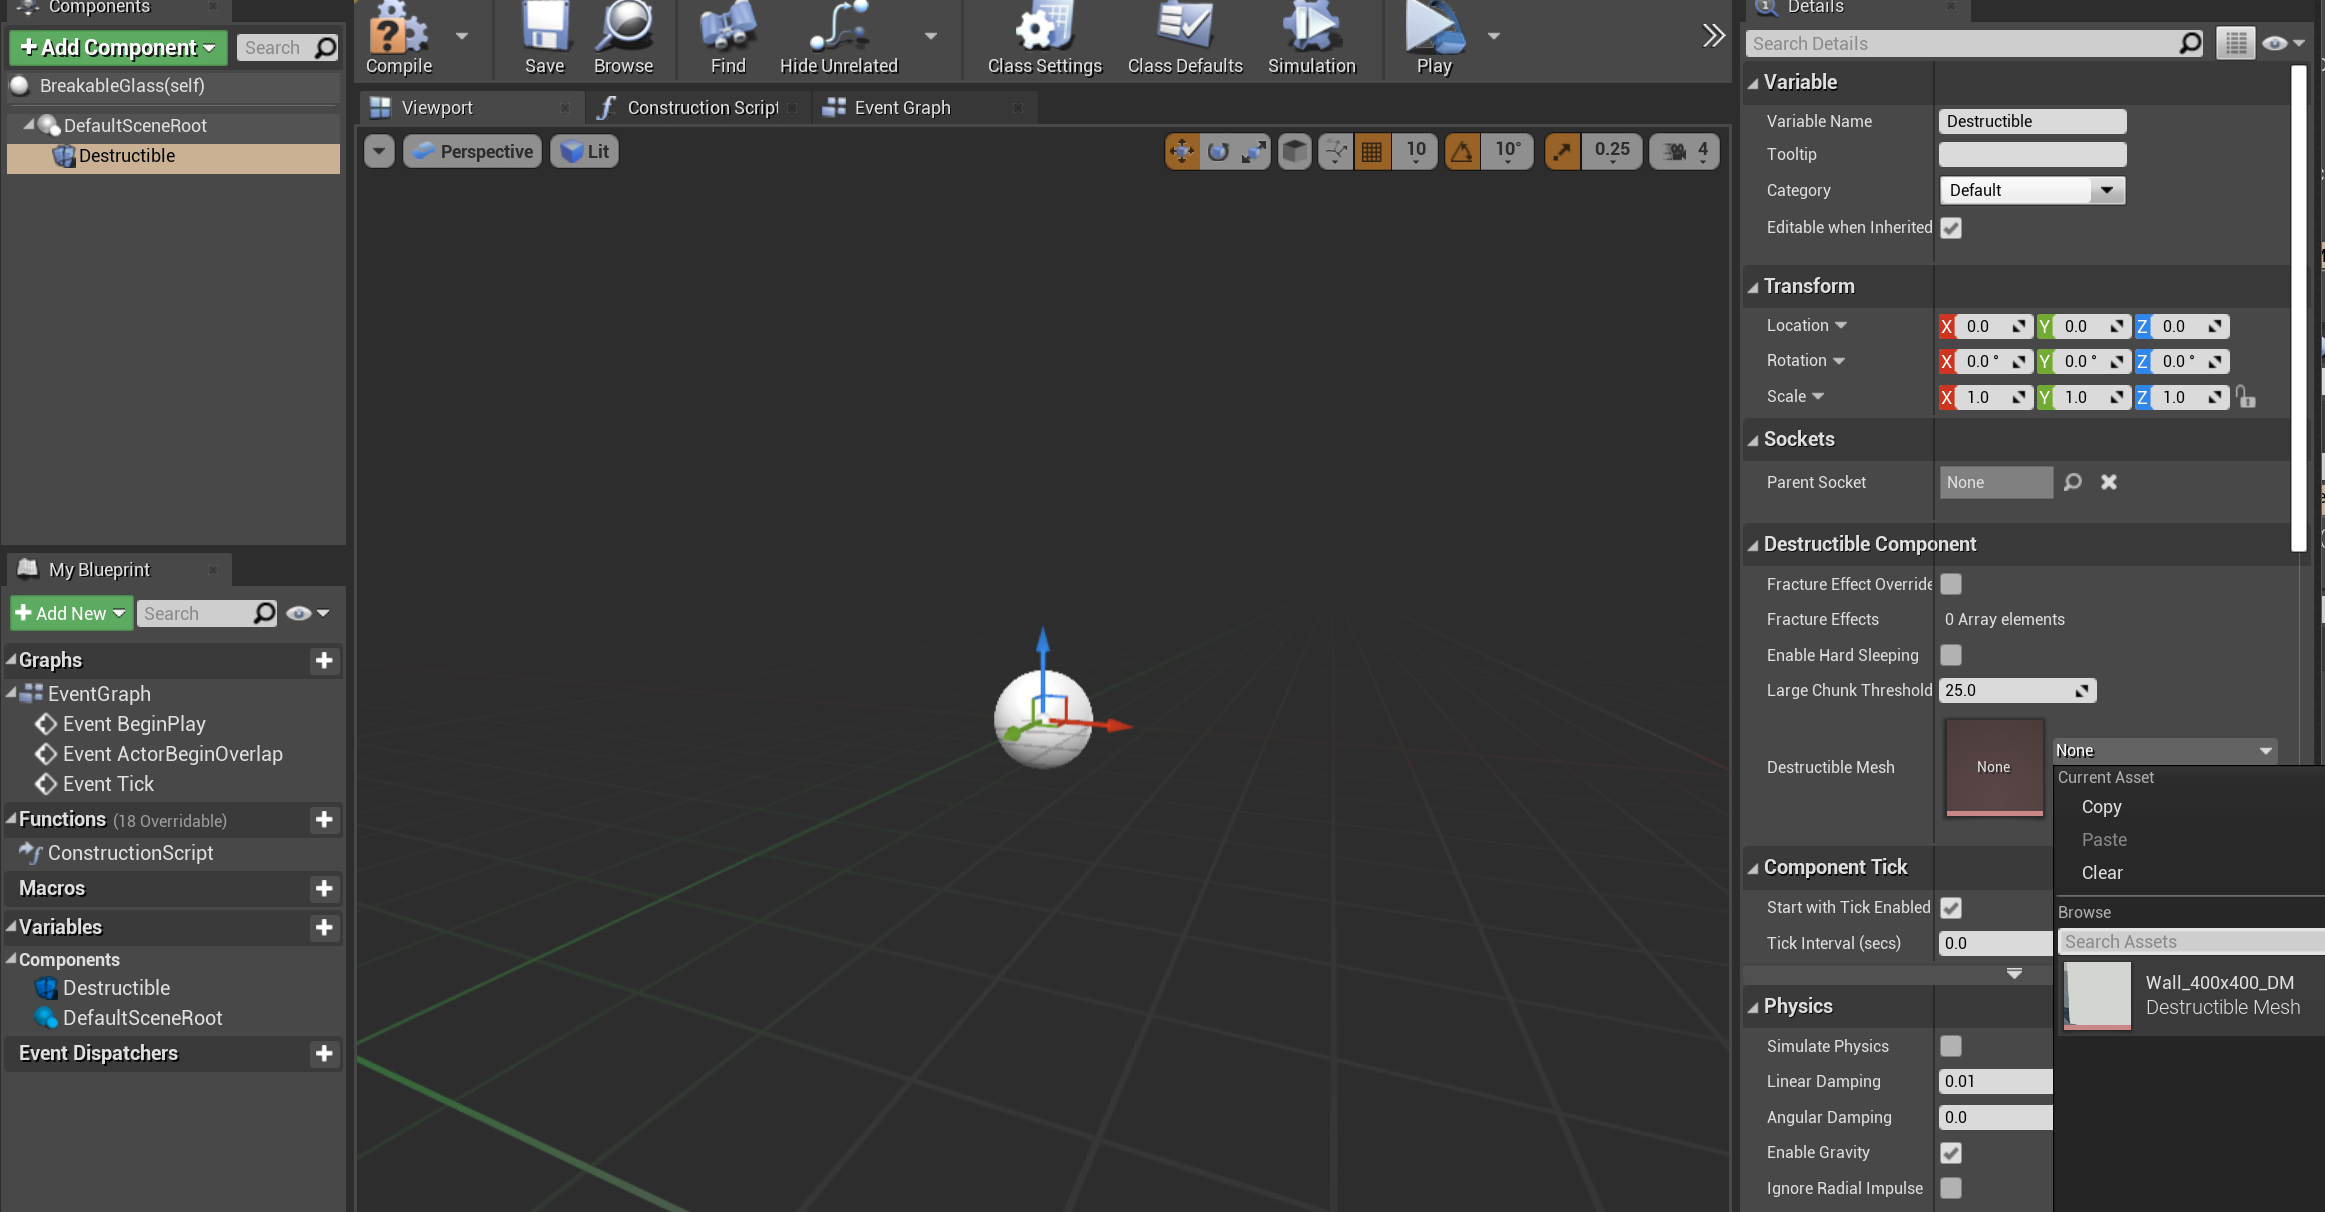Uncheck Editable when Inherited checkbox

(1951, 228)
